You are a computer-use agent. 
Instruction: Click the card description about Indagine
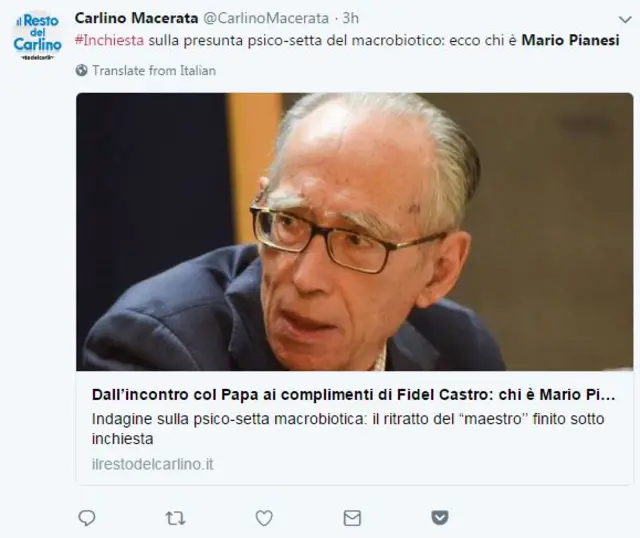[348, 429]
